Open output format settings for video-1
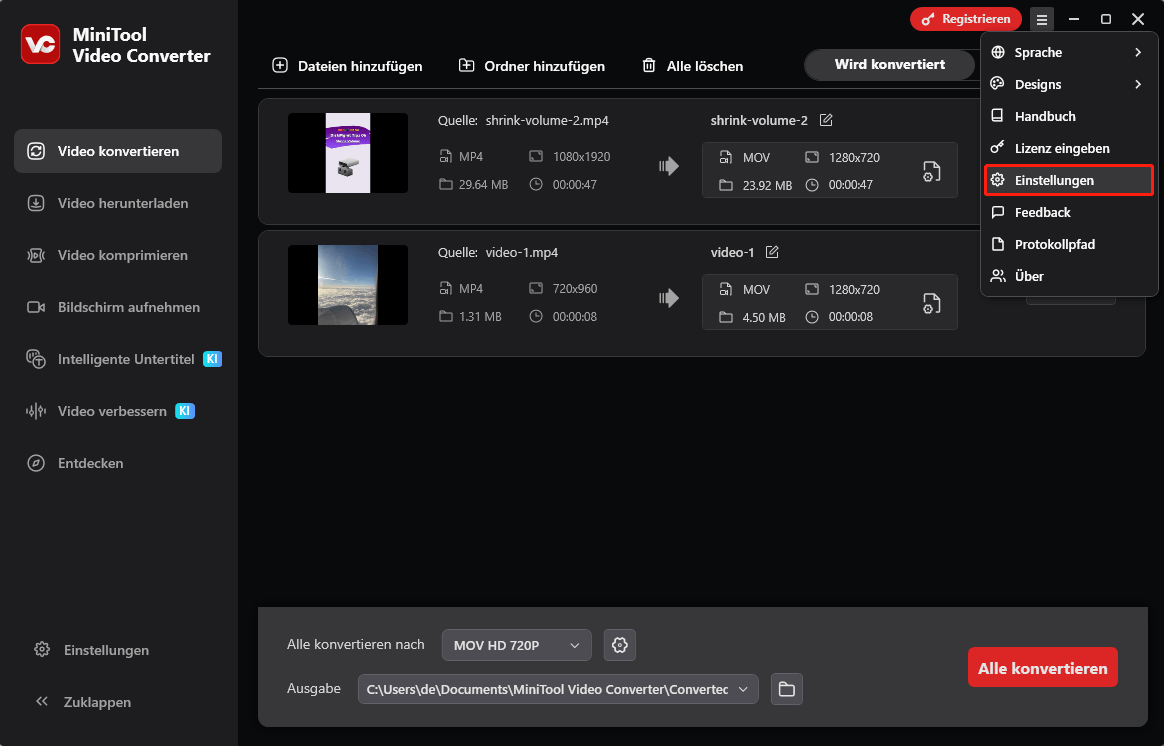This screenshot has height=746, width=1164. click(932, 304)
